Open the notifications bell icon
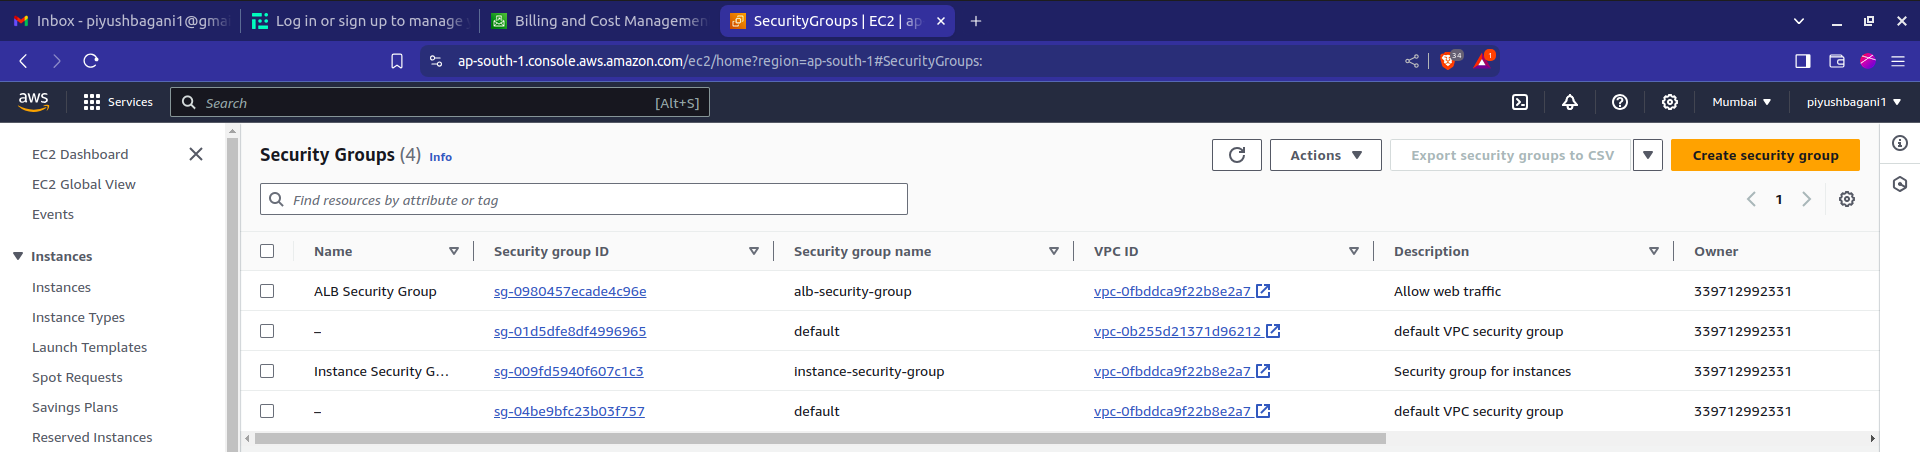 [x=1570, y=102]
